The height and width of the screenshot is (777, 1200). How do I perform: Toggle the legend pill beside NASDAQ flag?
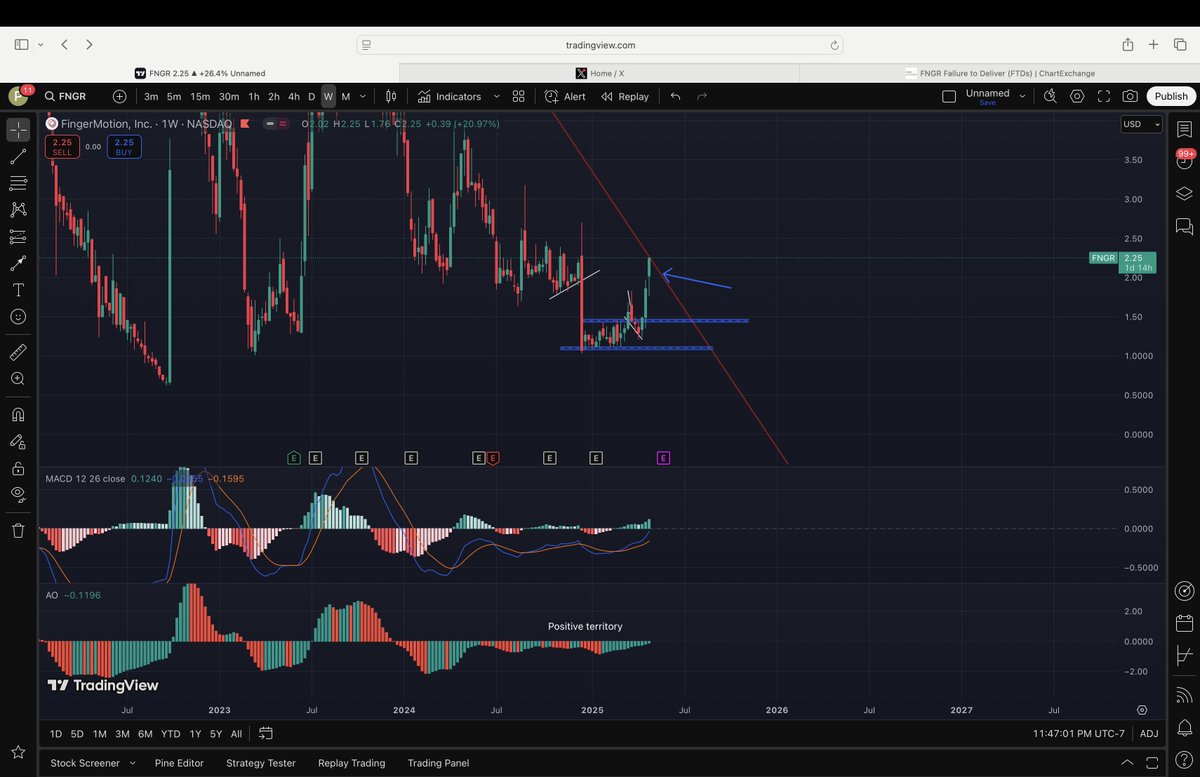point(276,124)
